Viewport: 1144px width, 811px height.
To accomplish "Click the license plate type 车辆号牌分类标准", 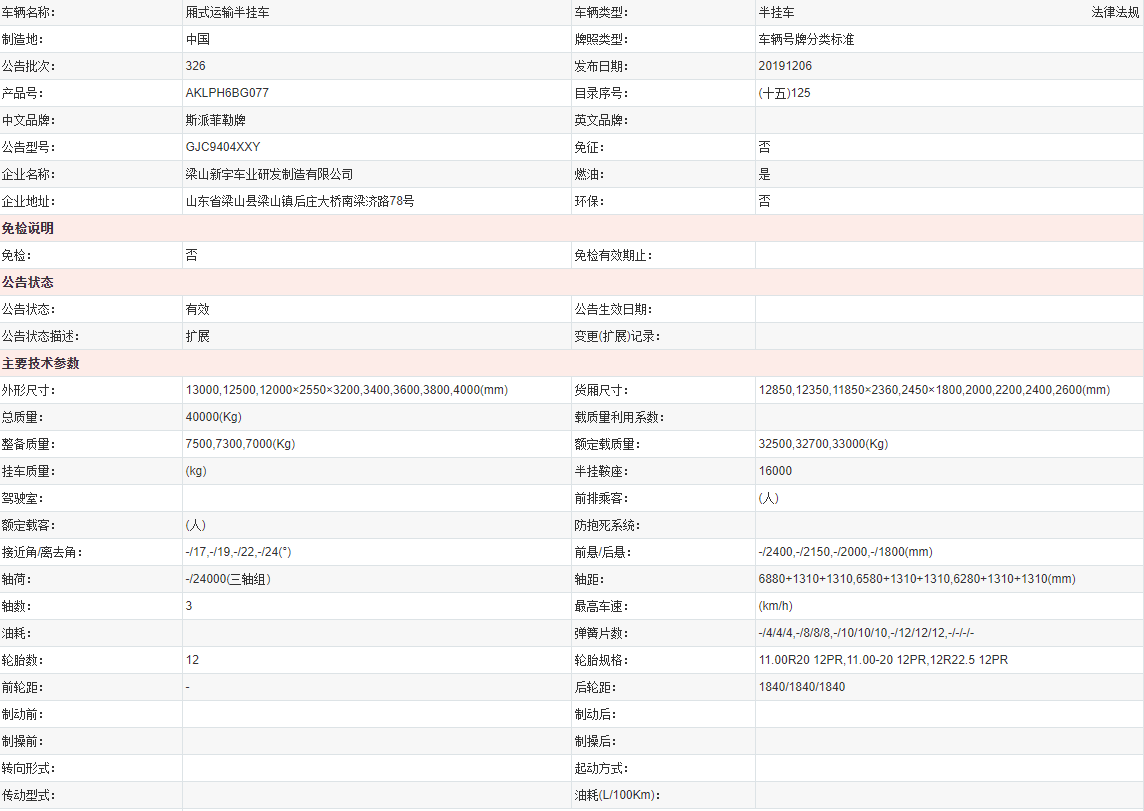I will pyautogui.click(x=806, y=39).
